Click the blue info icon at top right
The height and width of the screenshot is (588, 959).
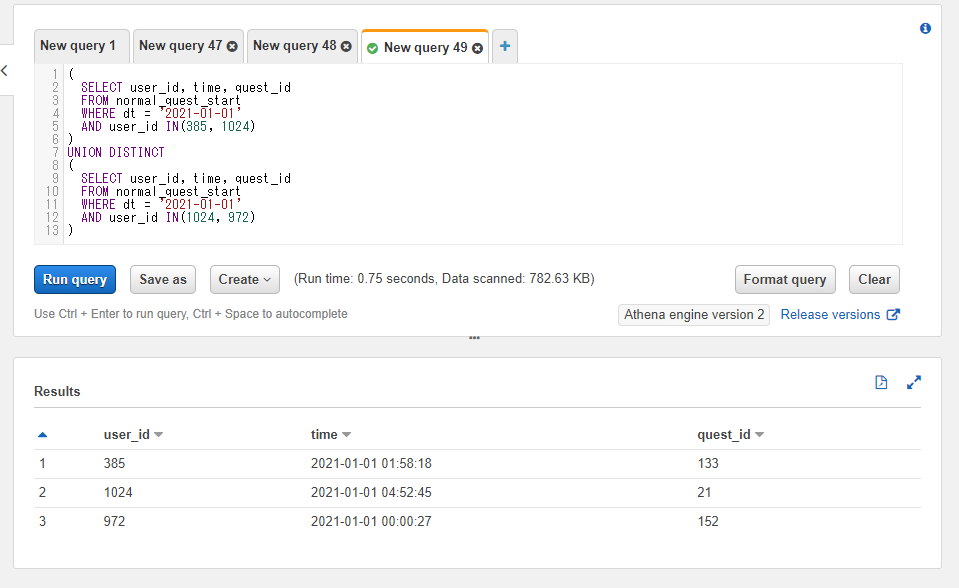pyautogui.click(x=925, y=28)
